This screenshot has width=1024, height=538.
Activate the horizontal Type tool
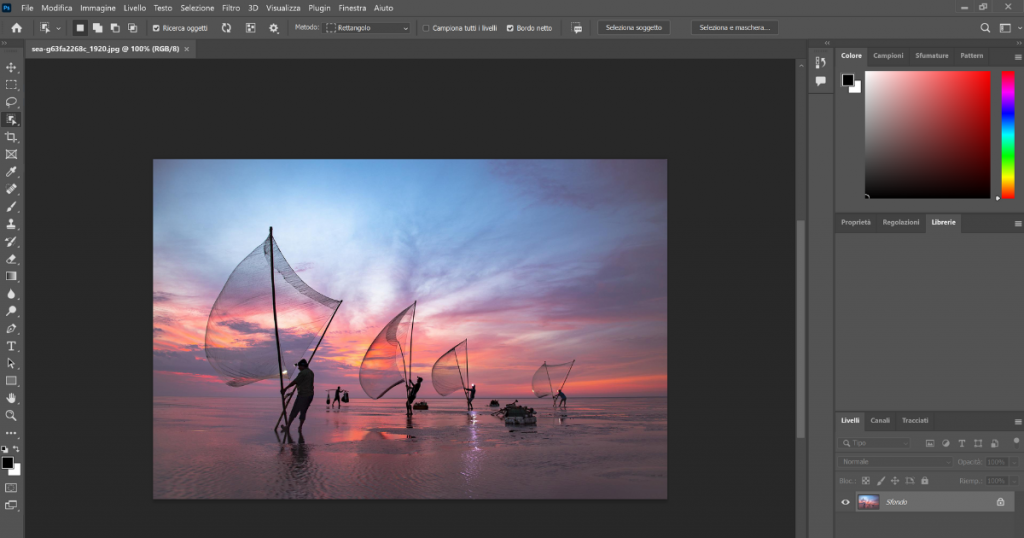pos(12,346)
